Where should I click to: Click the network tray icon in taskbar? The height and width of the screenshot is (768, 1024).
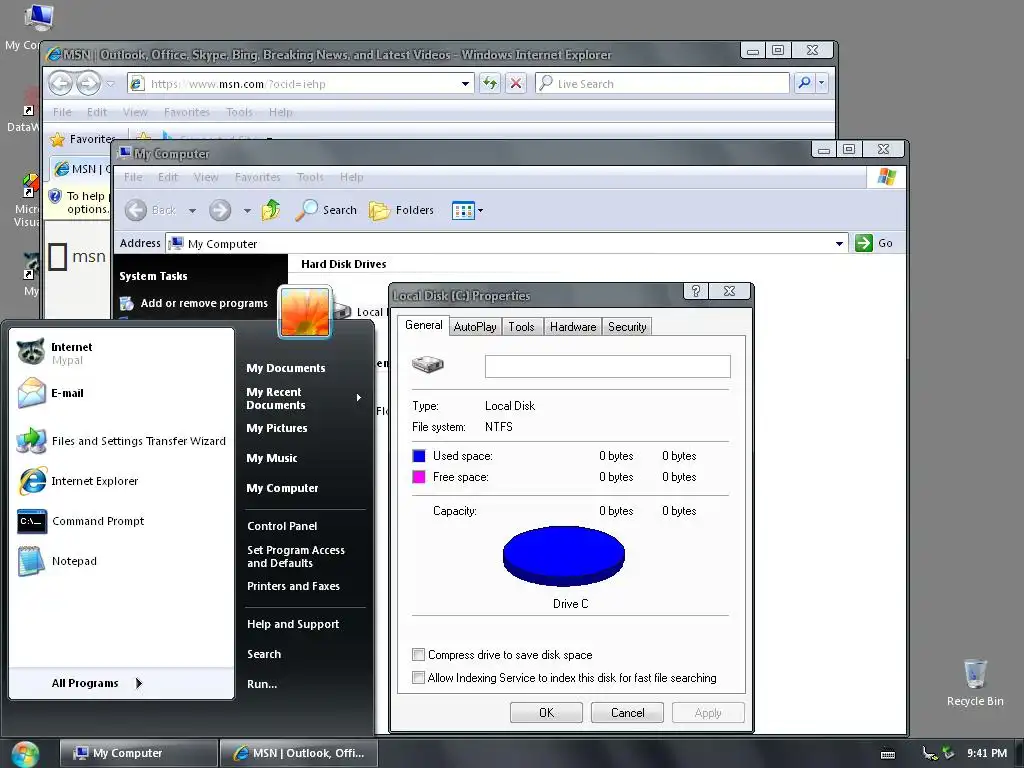click(929, 753)
